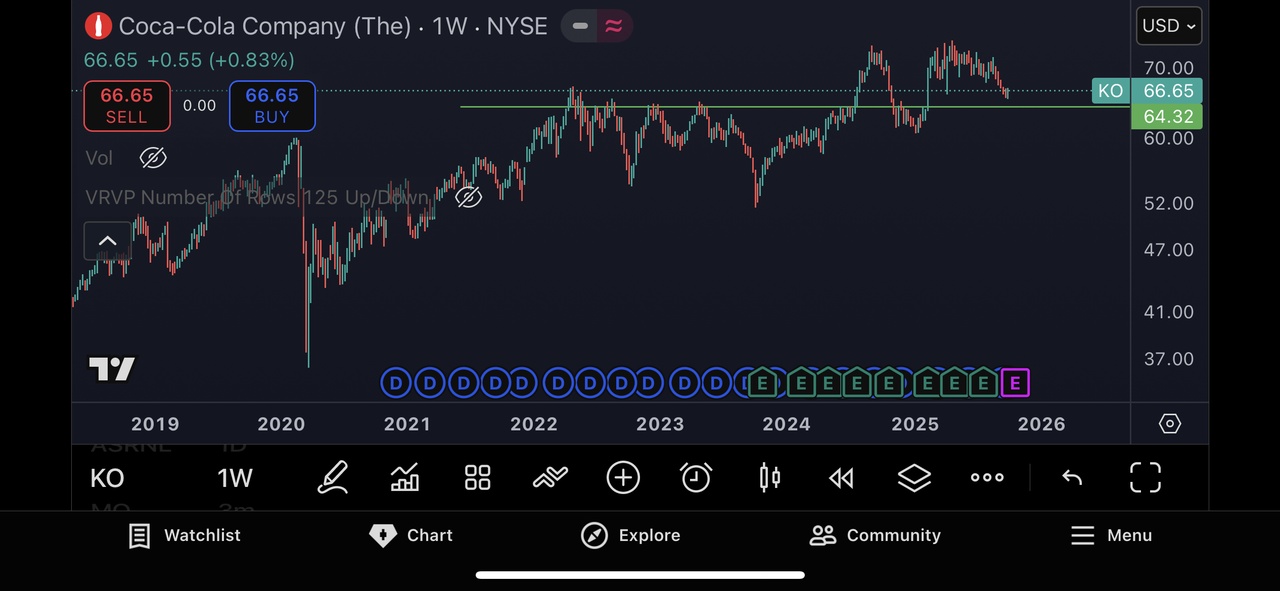1280x591 pixels.
Task: Switch to the Watchlist tab
Action: (x=185, y=535)
